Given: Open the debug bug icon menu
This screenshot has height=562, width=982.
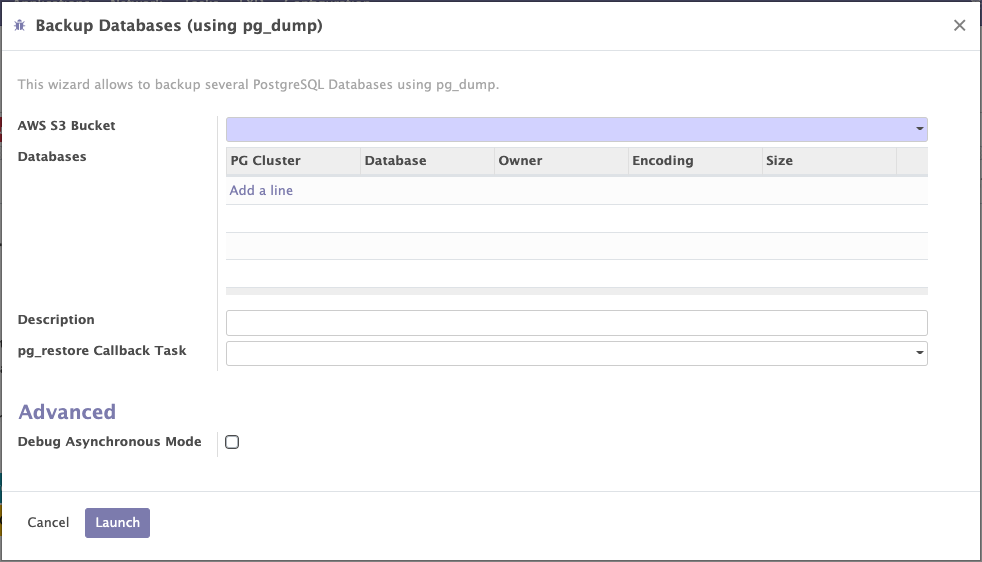Looking at the screenshot, I should tap(20, 26).
